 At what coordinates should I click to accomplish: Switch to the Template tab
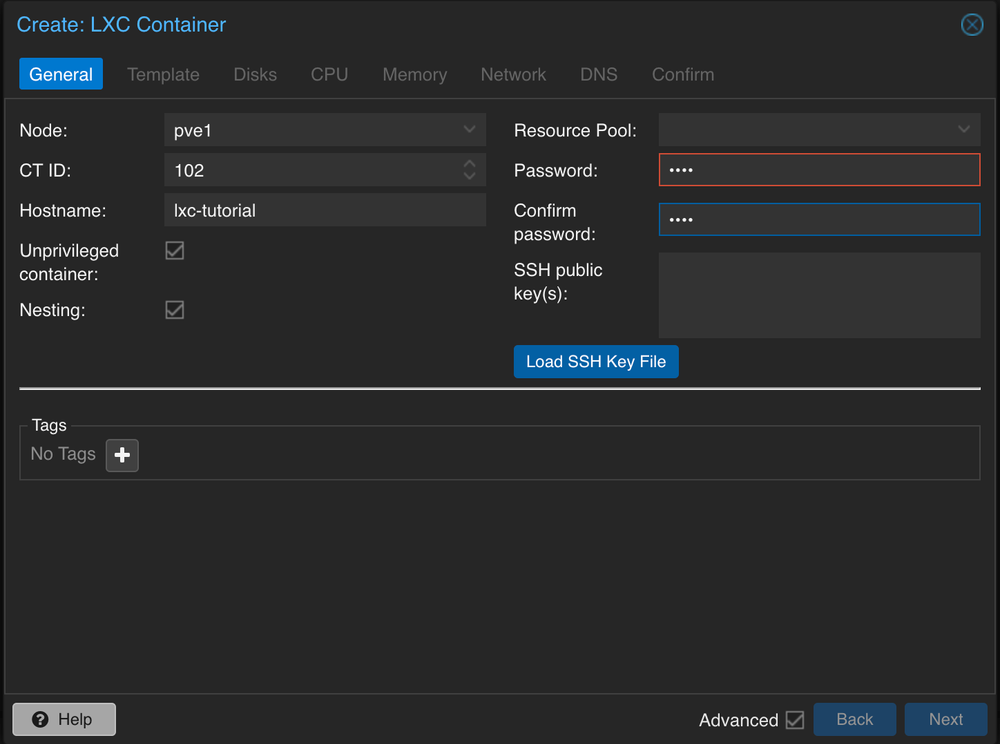click(x=163, y=74)
